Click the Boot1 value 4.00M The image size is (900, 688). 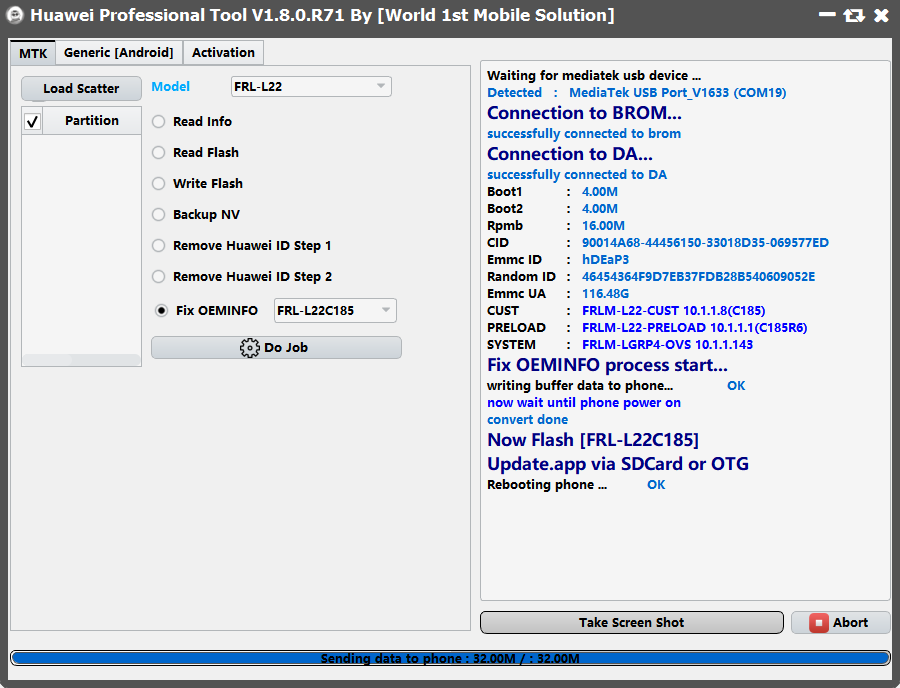pos(600,192)
